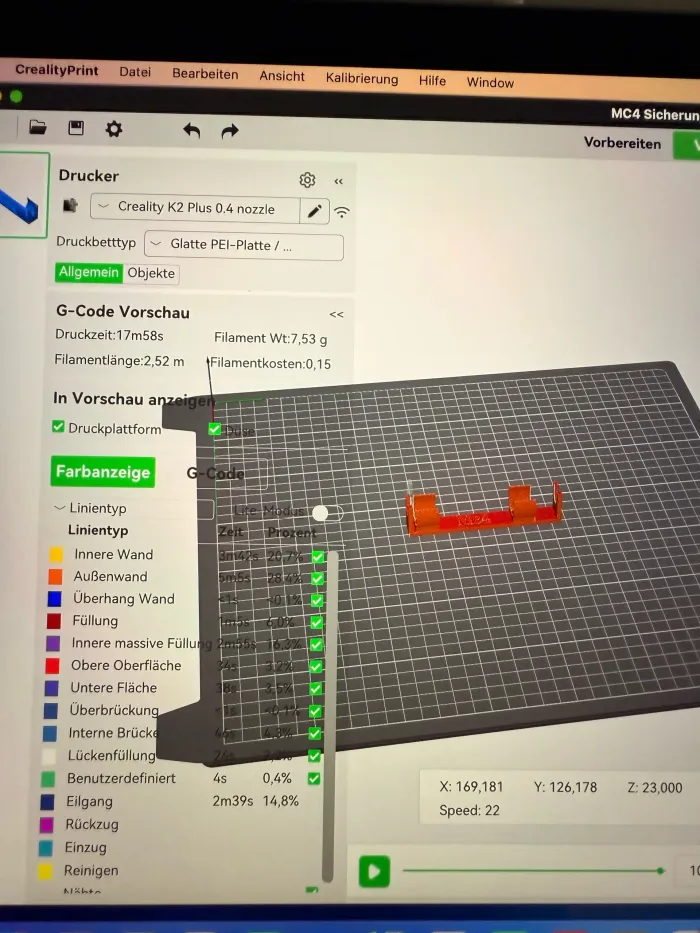Screen dimensions: 700x933
Task: Open the Kalibrierung menu
Action: pyautogui.click(x=361, y=78)
